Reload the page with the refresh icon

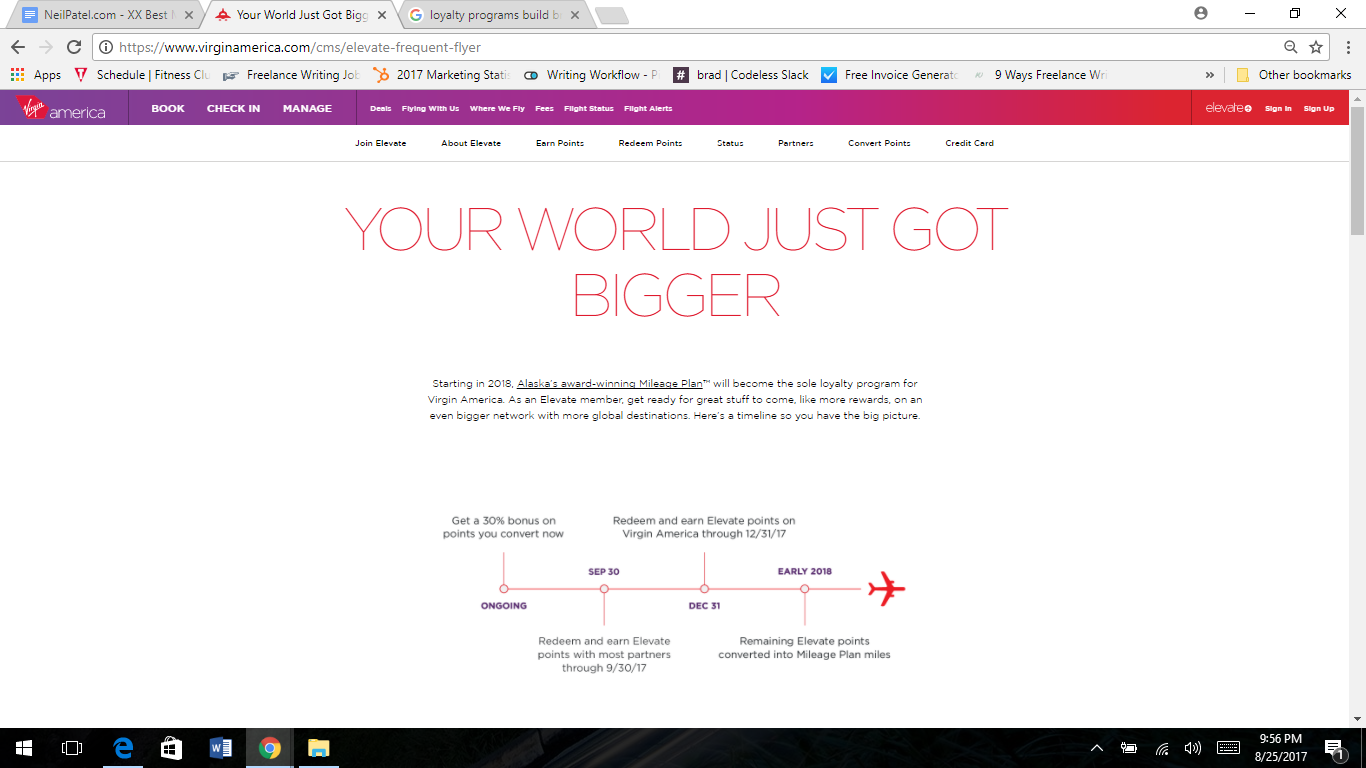coord(74,47)
